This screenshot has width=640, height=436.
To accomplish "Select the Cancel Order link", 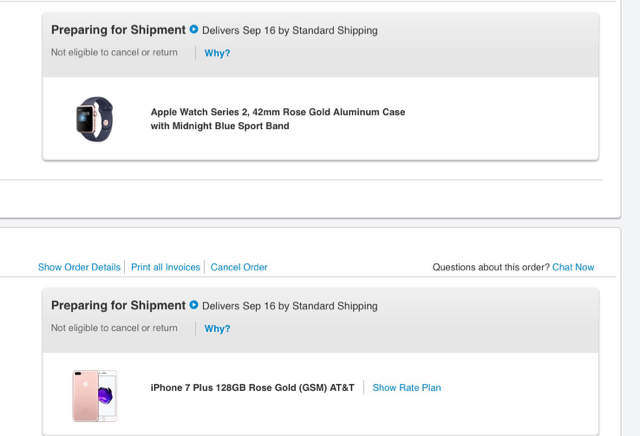I will pyautogui.click(x=239, y=267).
